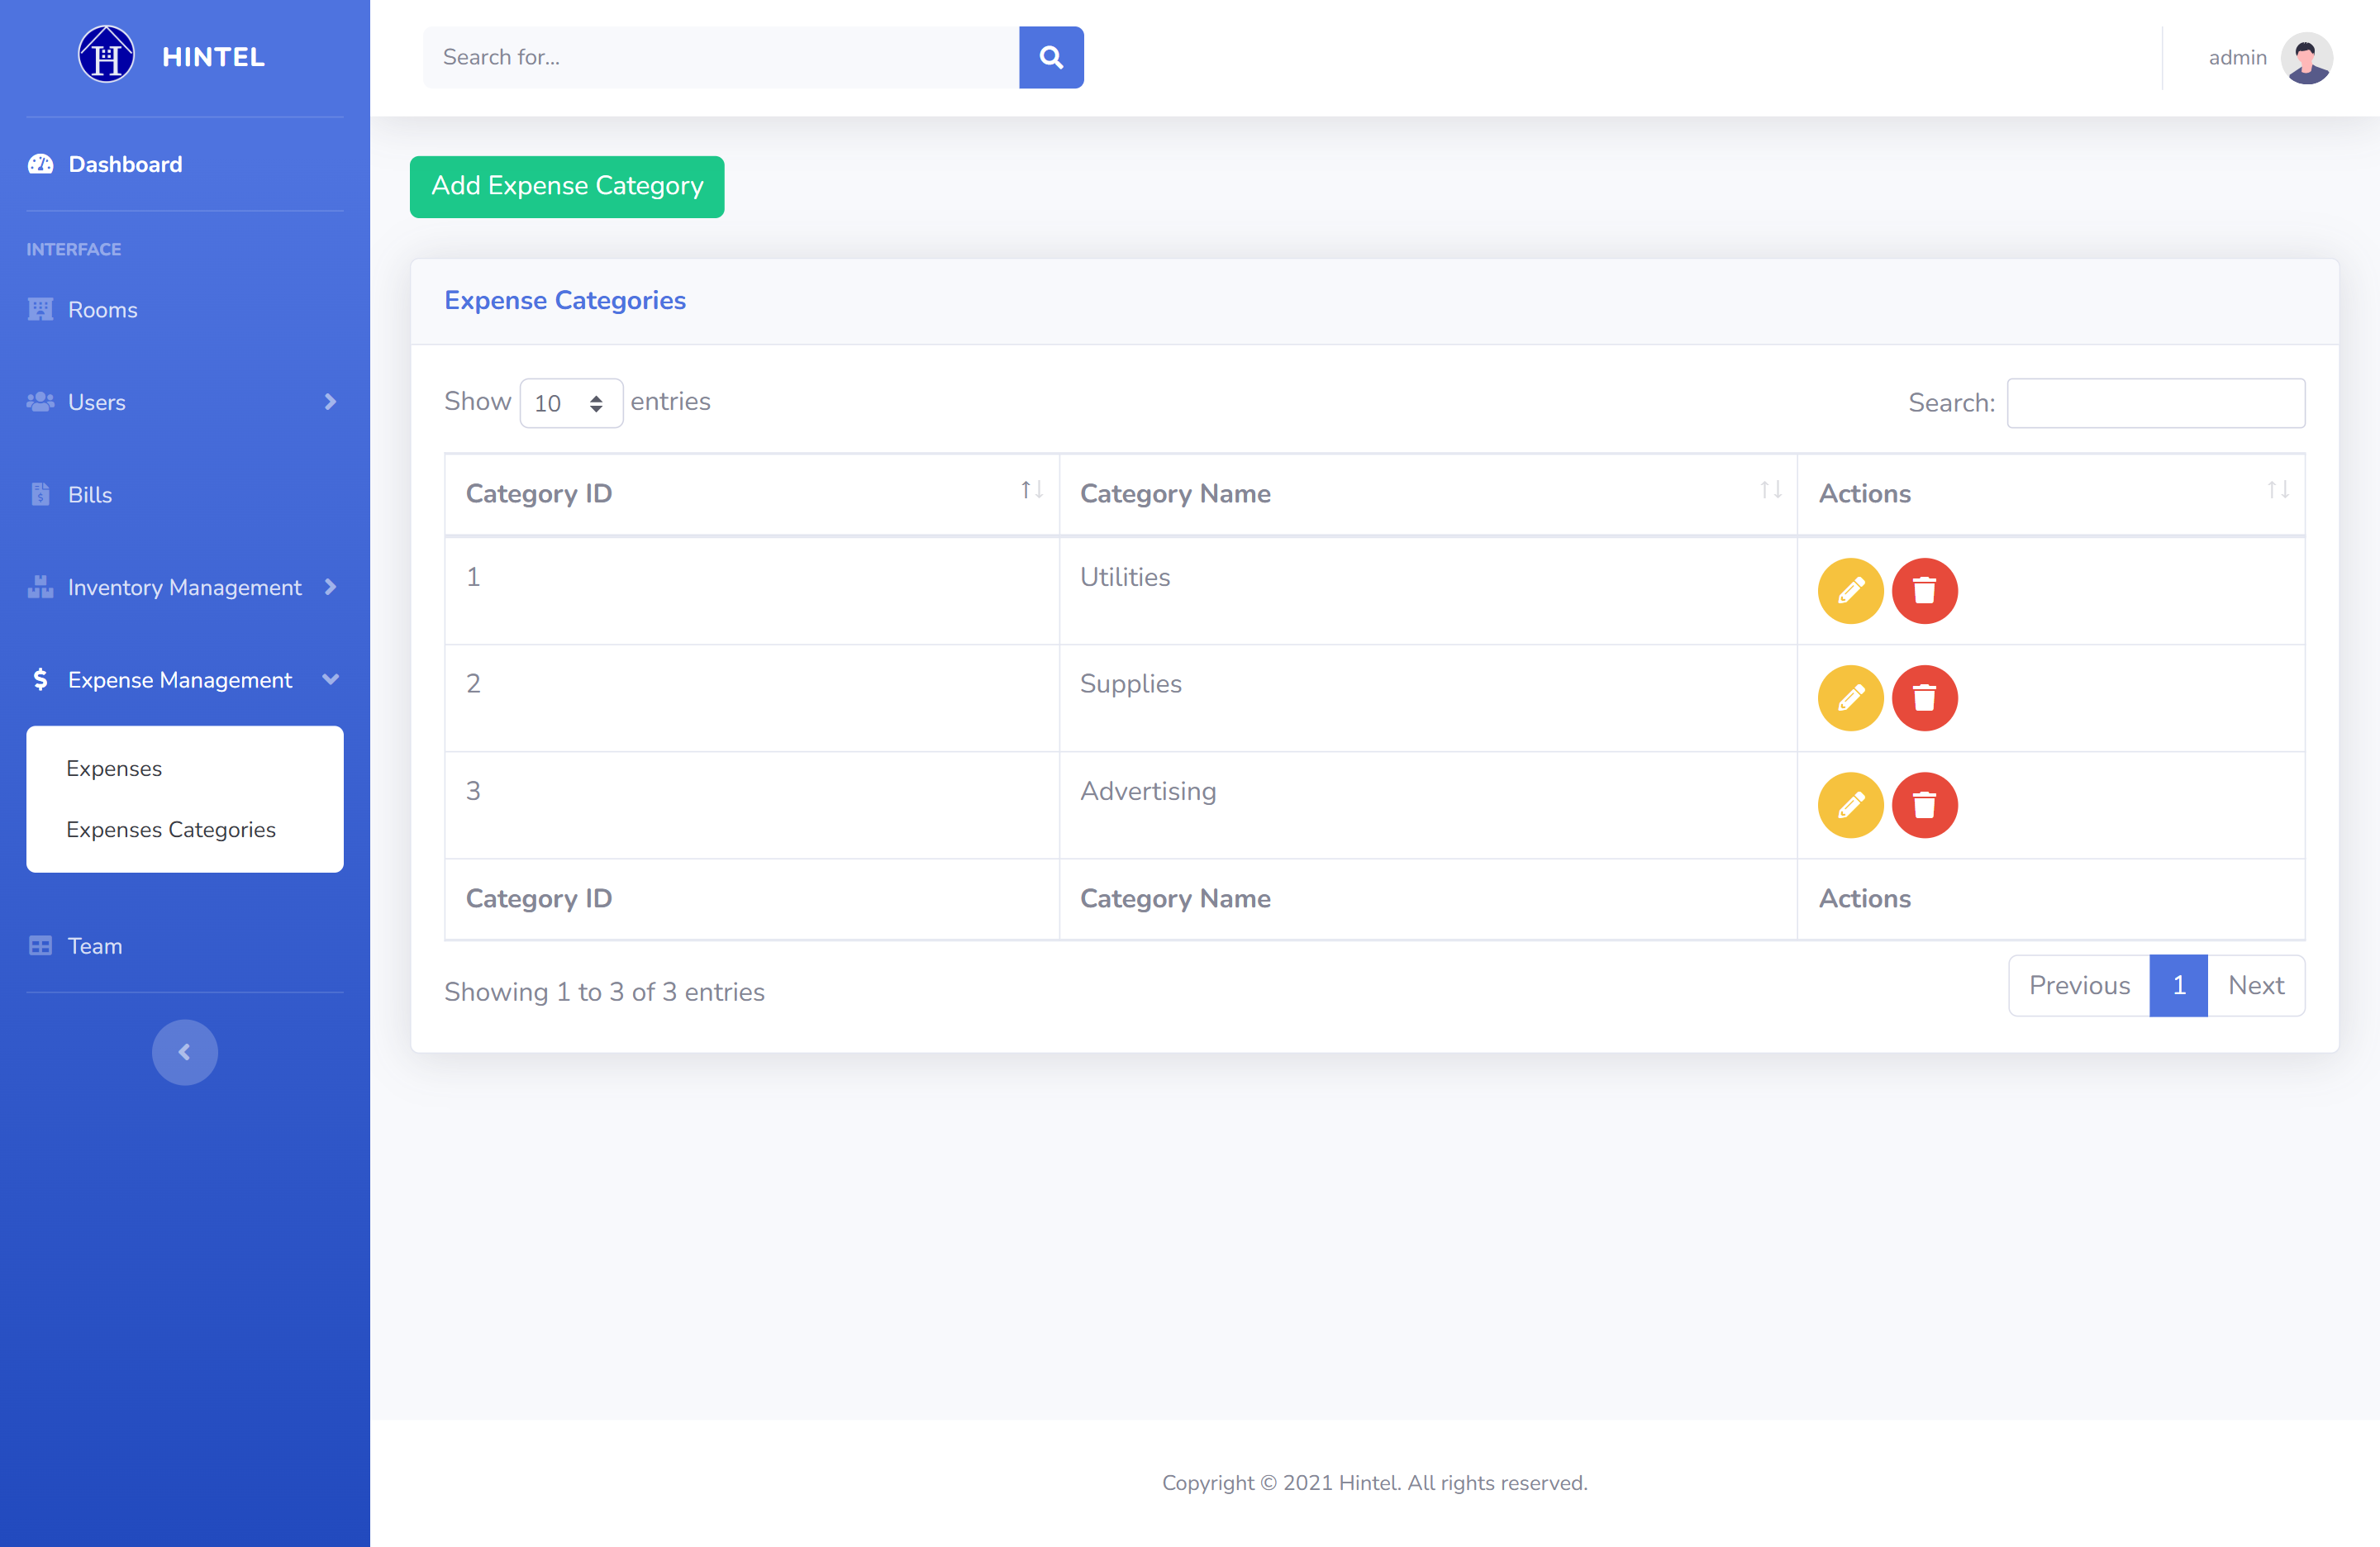This screenshot has height=1547, width=2380.
Task: Expand the Inventory Management menu
Action: point(184,587)
